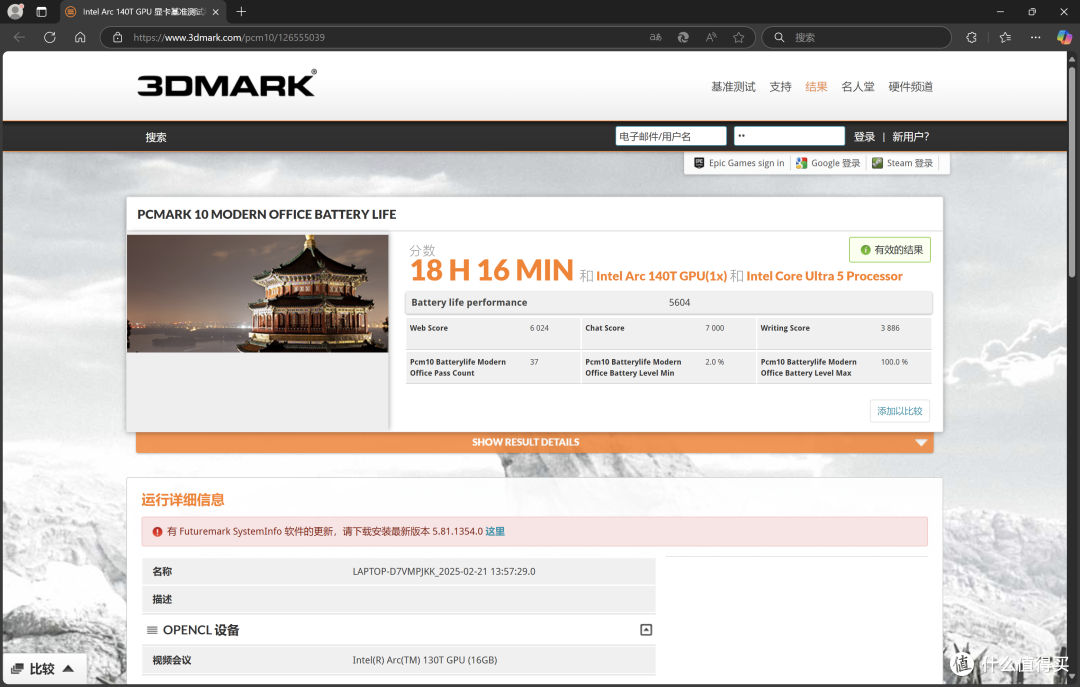Click the translate page icon in address bar

click(656, 37)
